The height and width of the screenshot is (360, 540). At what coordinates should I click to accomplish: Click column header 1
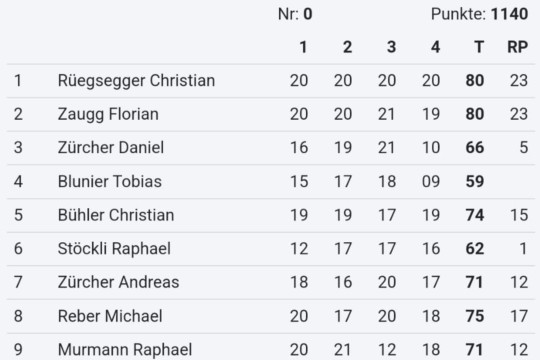[303, 47]
